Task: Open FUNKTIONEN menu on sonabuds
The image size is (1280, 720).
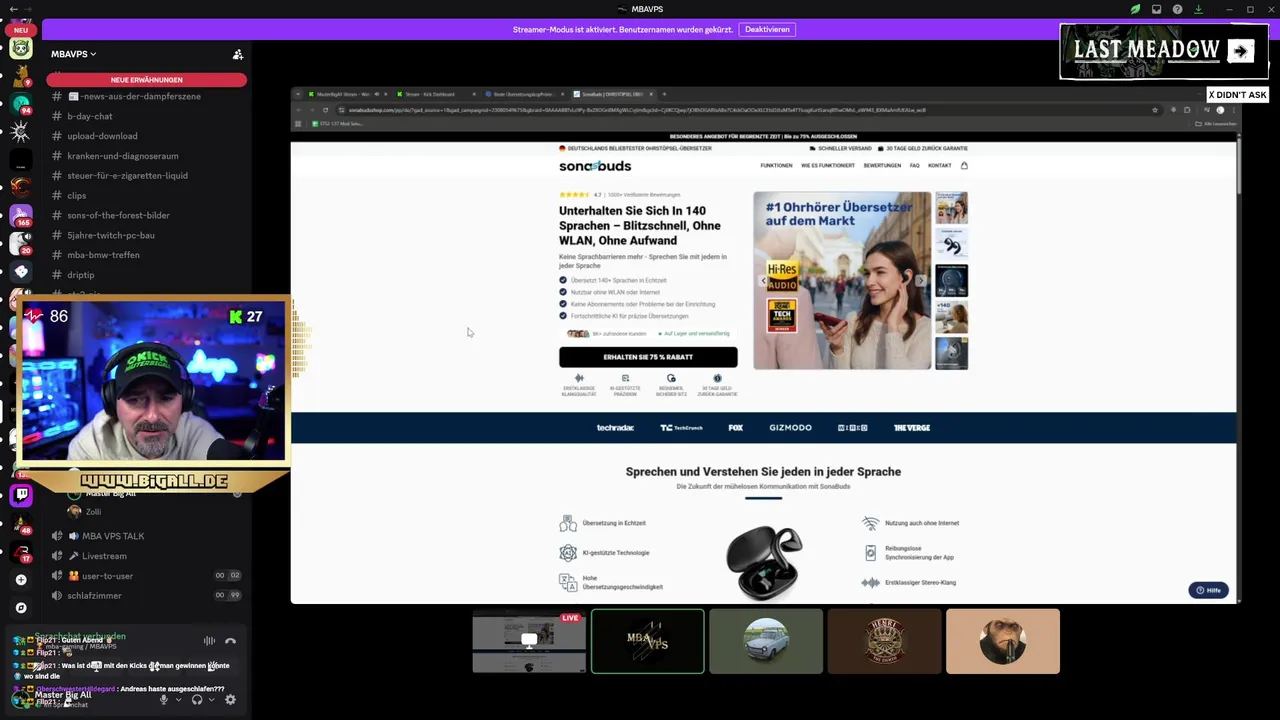Action: tap(776, 165)
